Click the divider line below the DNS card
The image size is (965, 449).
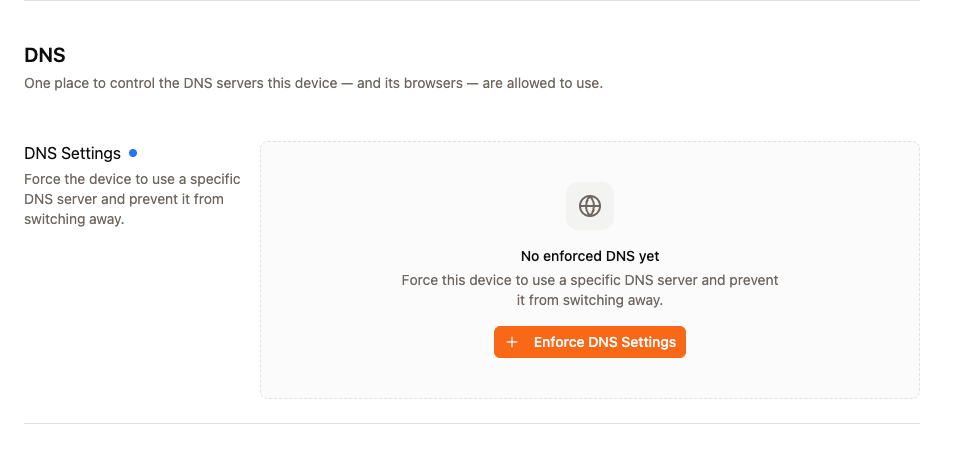click(472, 423)
